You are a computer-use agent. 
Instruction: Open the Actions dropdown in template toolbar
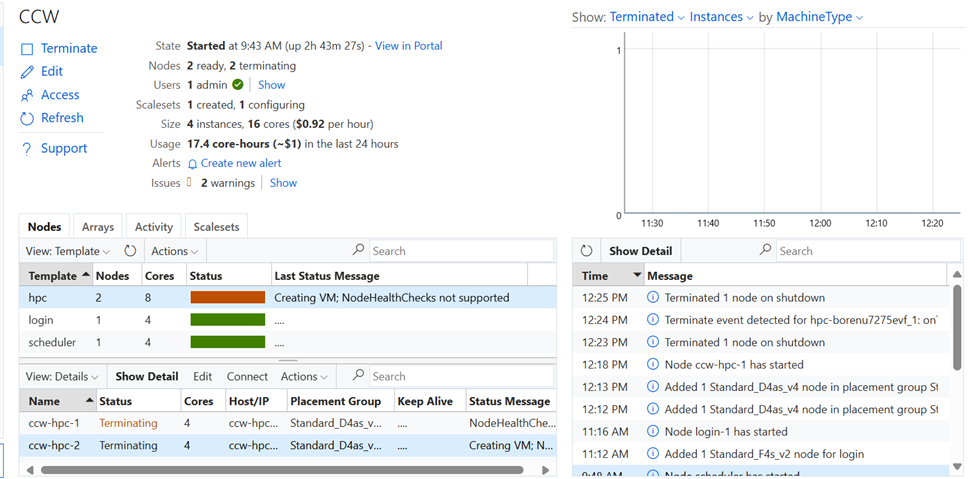175,251
